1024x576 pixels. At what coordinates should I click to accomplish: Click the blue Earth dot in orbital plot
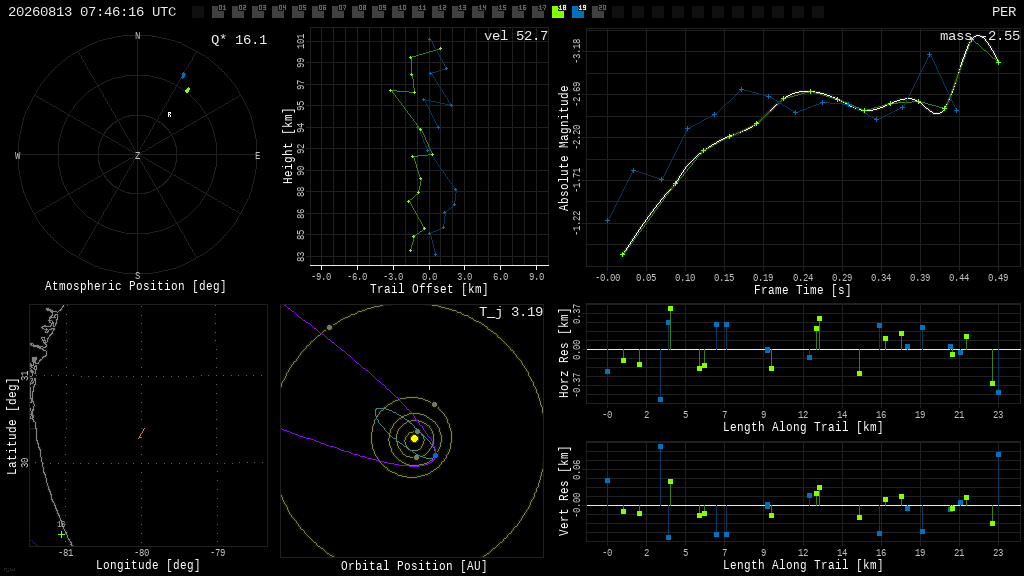pyautogui.click(x=436, y=455)
